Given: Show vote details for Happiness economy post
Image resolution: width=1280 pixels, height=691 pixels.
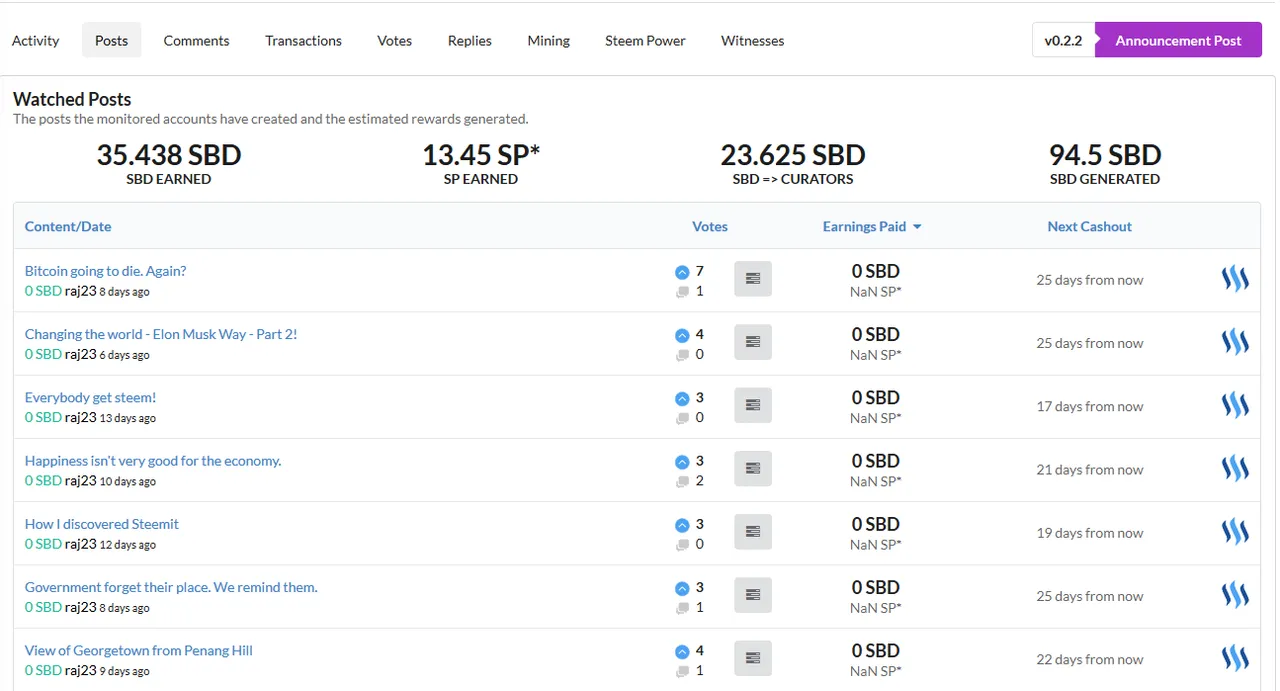Looking at the screenshot, I should click(x=753, y=468).
